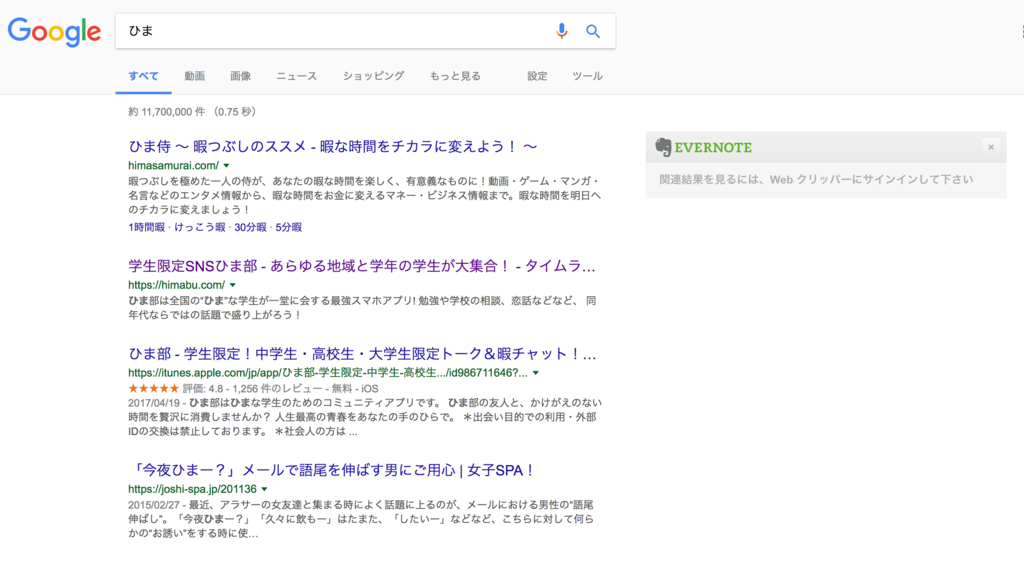This screenshot has height=568, width=1024.
Task: Select the すべて tab
Action: coord(143,76)
